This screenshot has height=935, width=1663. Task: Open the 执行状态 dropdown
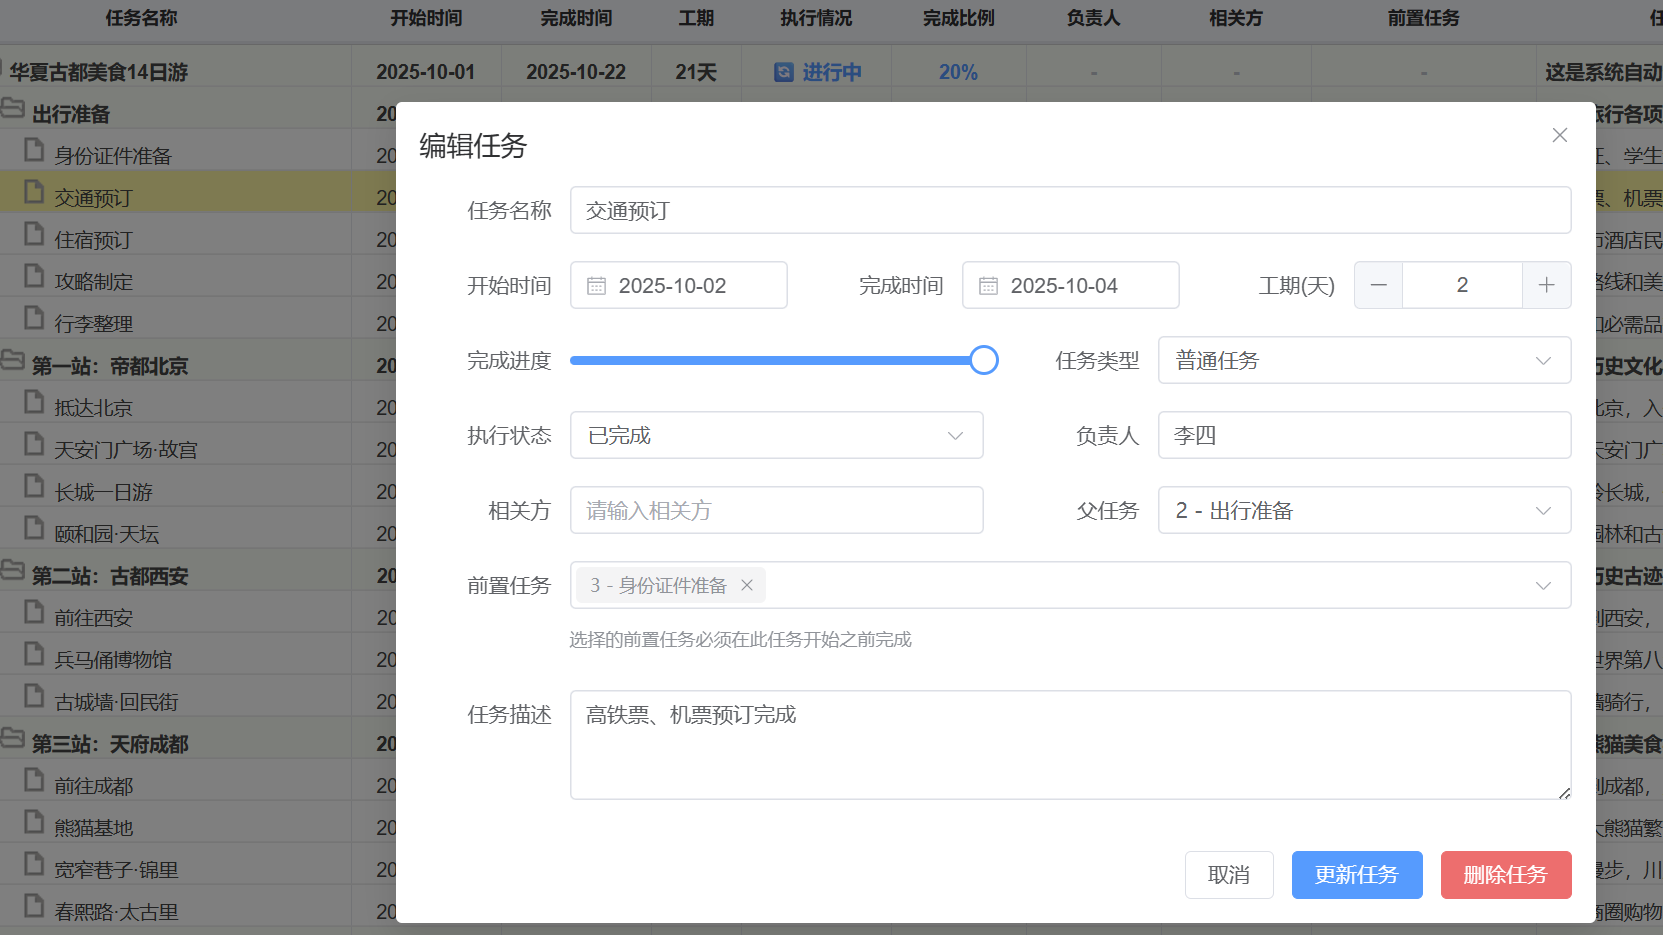[776, 435]
